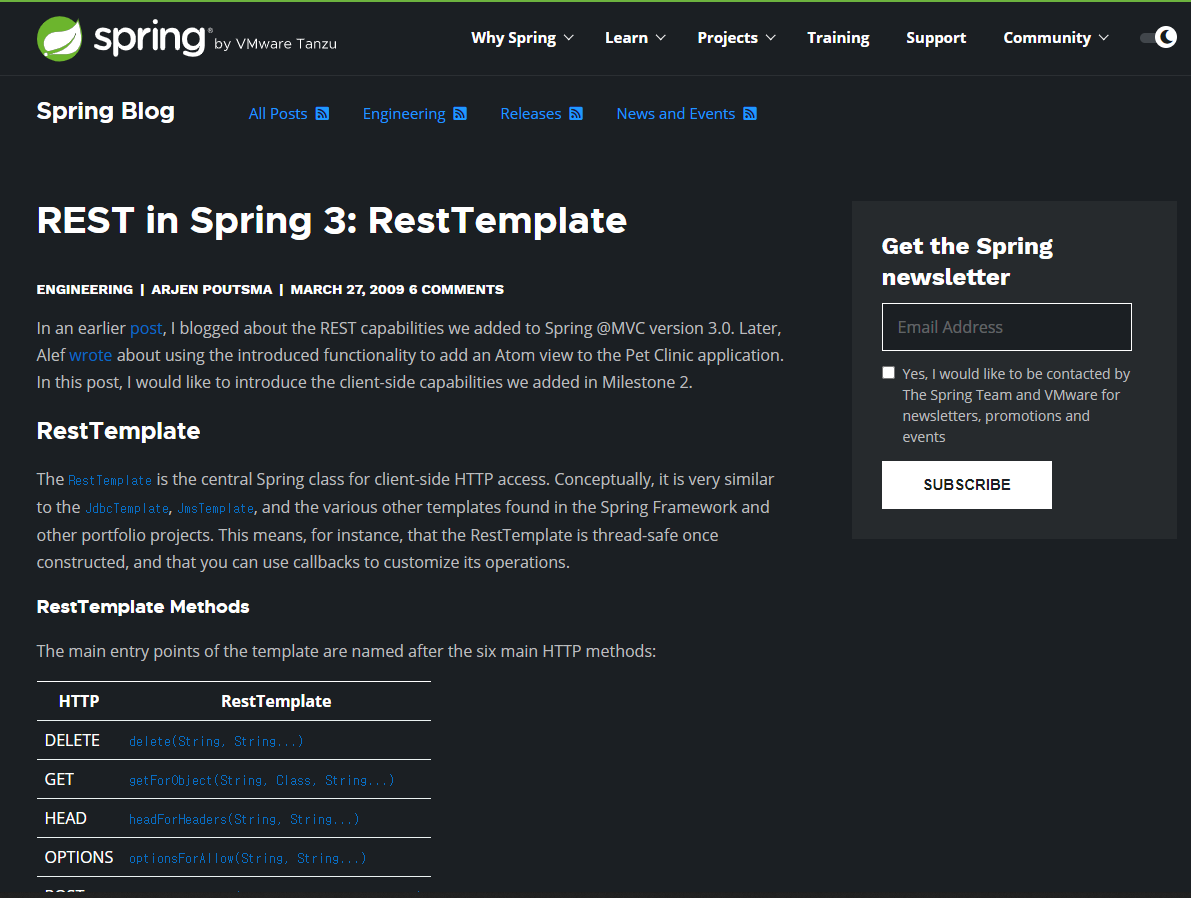This screenshot has width=1191, height=898.
Task: Click the 6 COMMENTS text
Action: click(x=456, y=289)
